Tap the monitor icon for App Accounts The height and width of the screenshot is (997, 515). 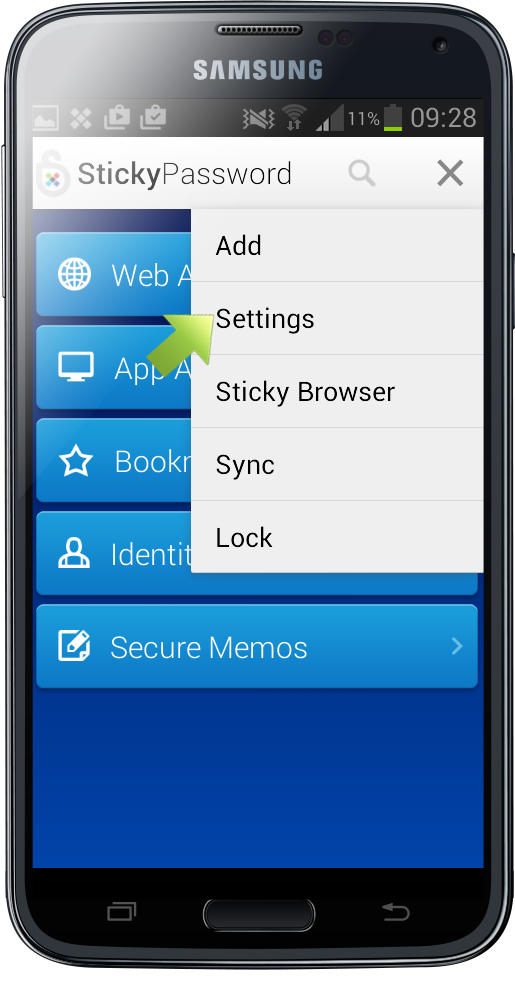76,367
